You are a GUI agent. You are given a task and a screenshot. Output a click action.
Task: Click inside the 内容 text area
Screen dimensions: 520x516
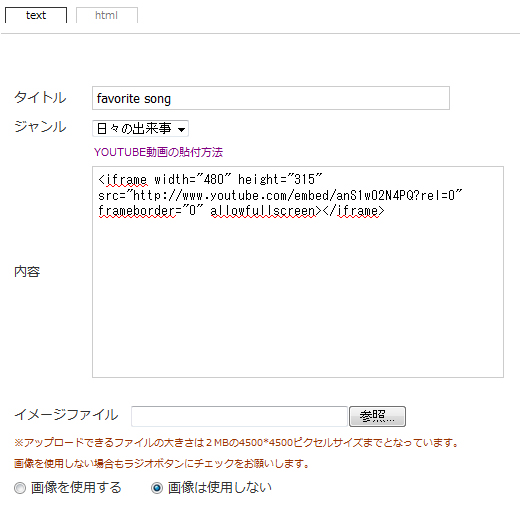pyautogui.click(x=298, y=272)
